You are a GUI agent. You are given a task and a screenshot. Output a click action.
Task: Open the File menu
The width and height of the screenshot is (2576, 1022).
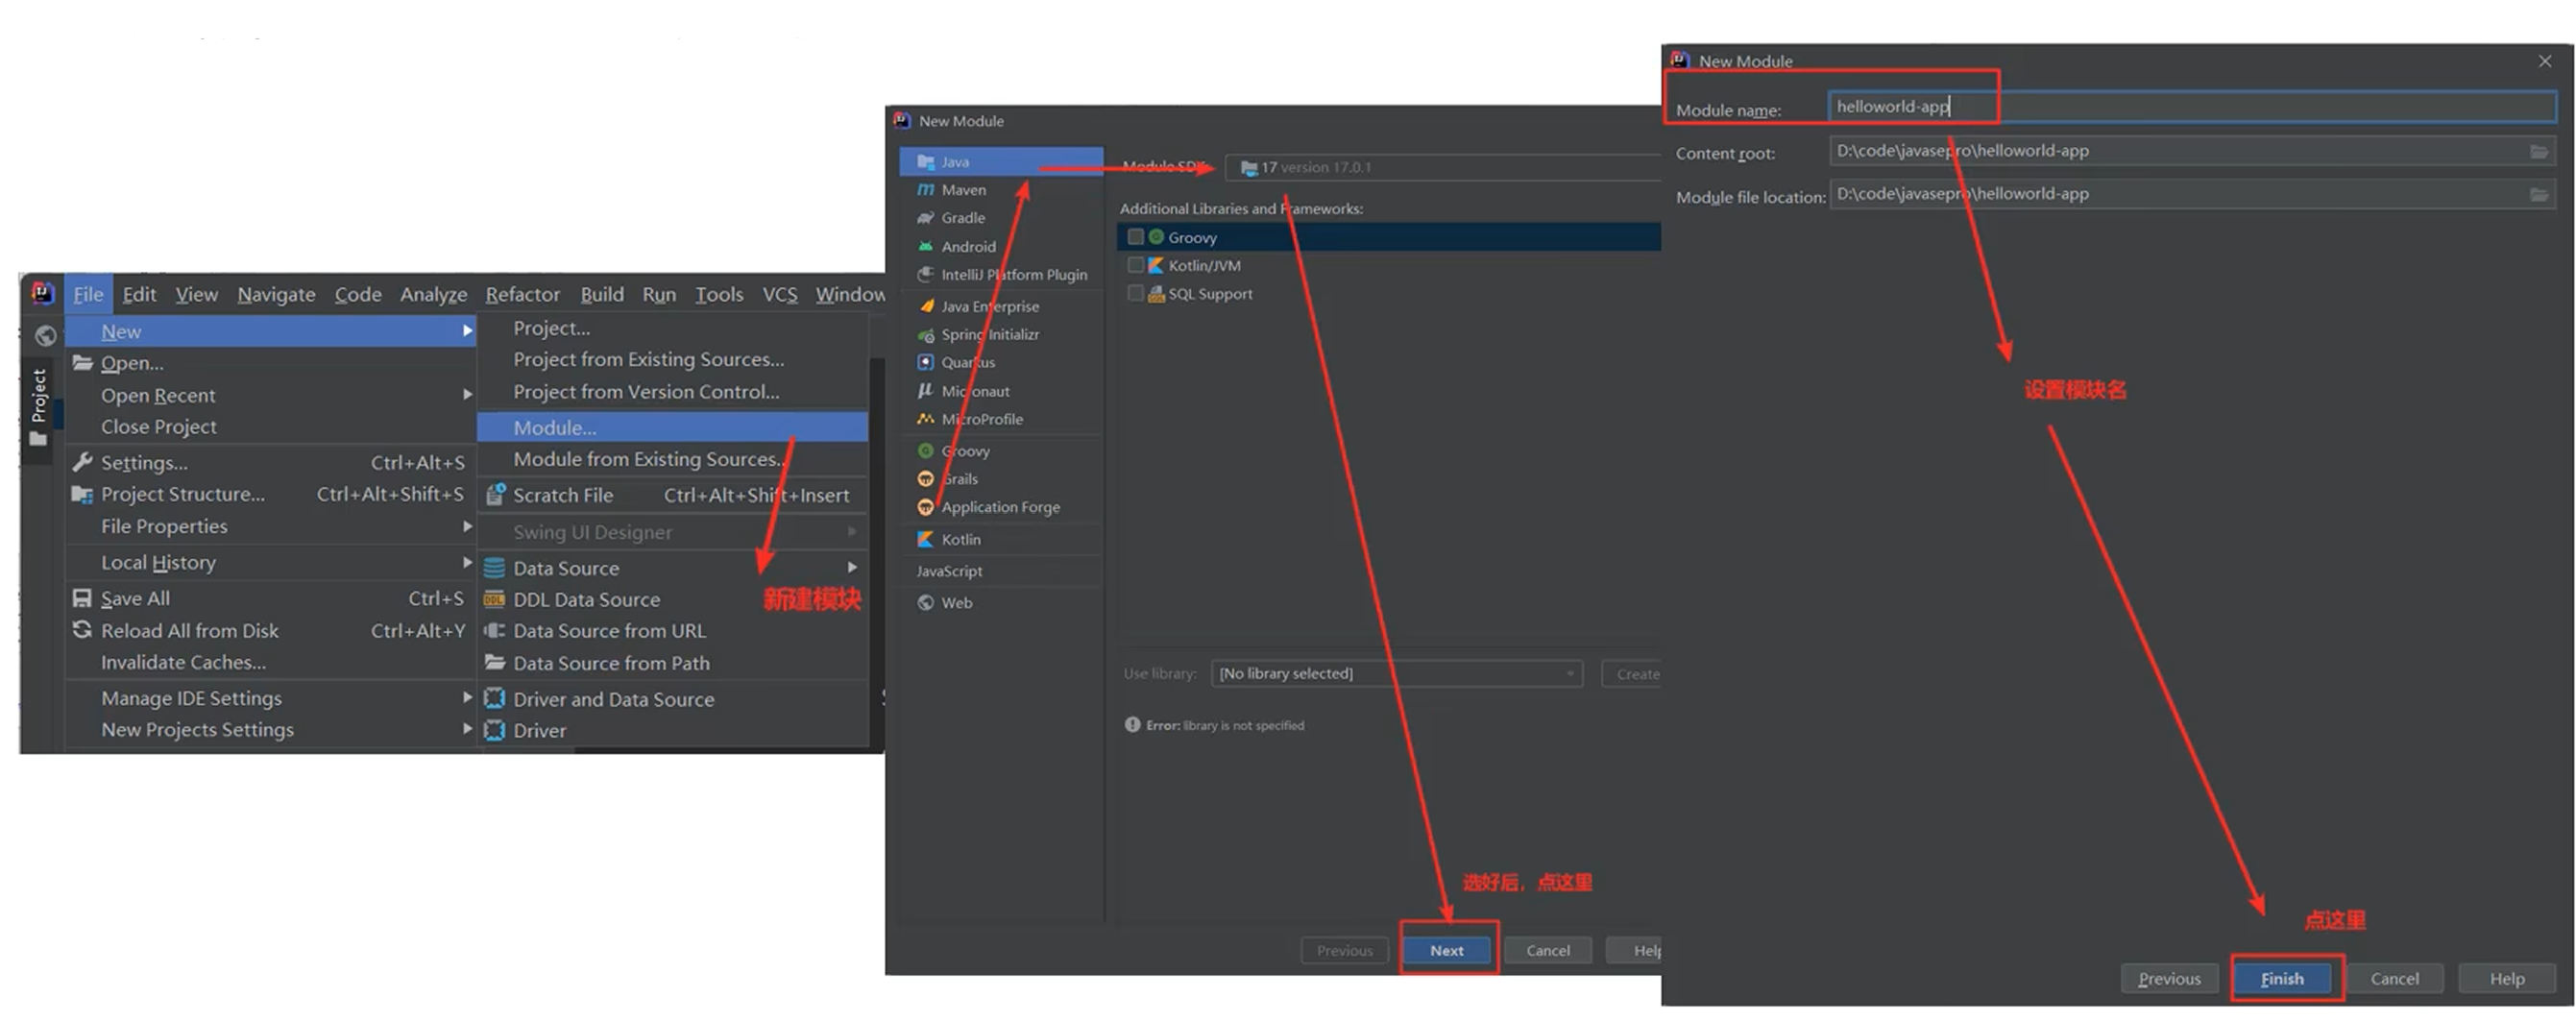point(88,294)
